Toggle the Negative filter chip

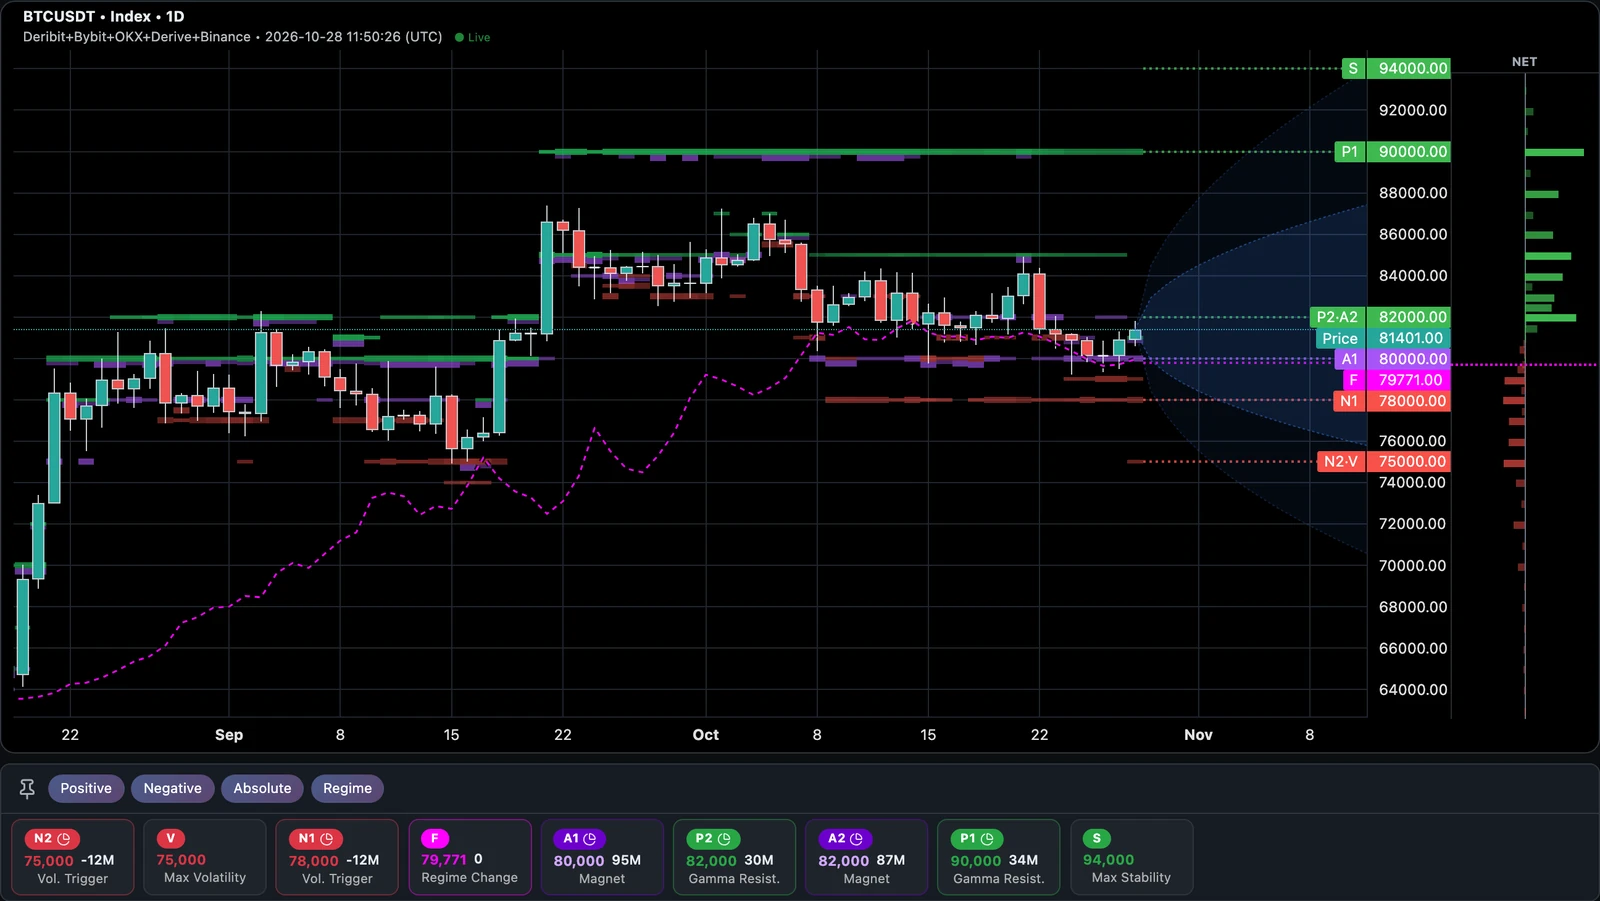click(x=172, y=788)
